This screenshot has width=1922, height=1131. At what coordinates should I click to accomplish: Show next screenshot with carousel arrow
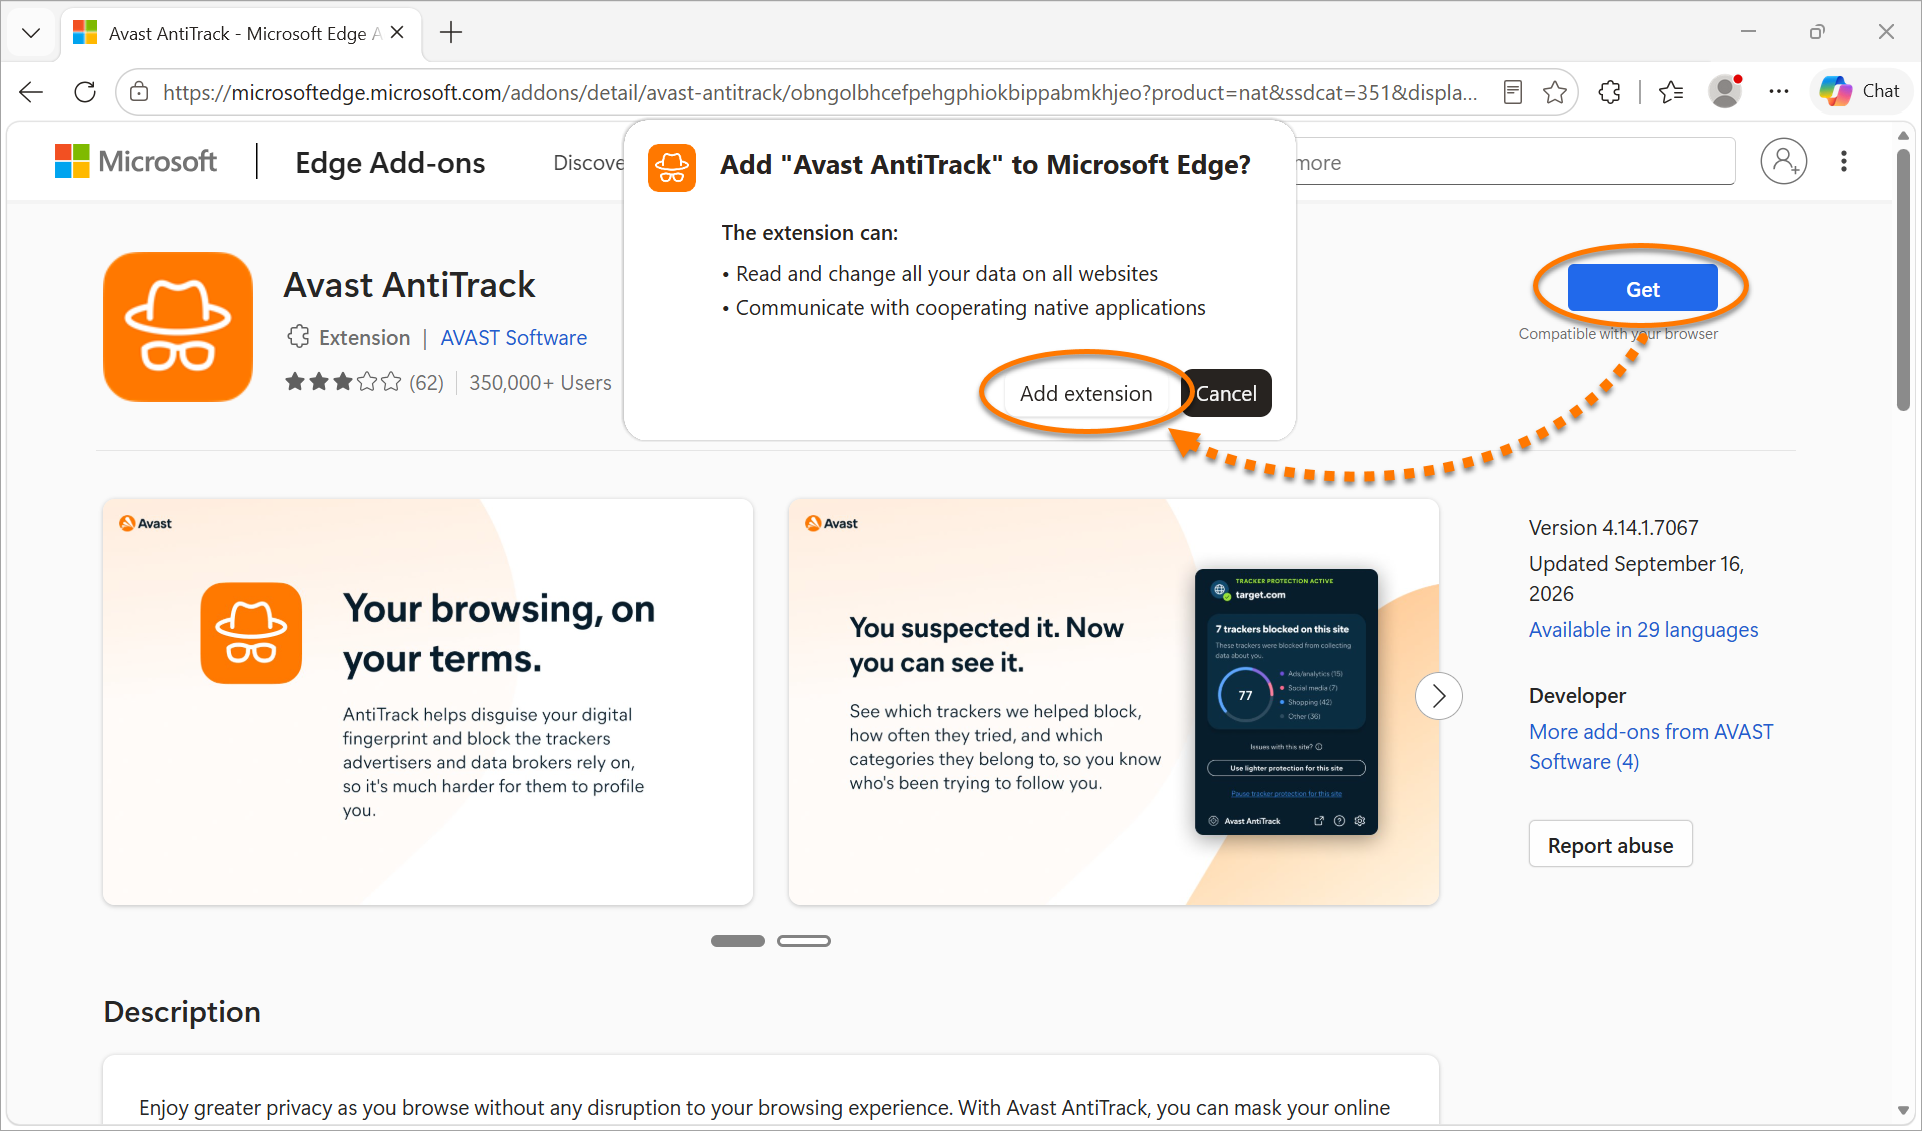[1439, 696]
